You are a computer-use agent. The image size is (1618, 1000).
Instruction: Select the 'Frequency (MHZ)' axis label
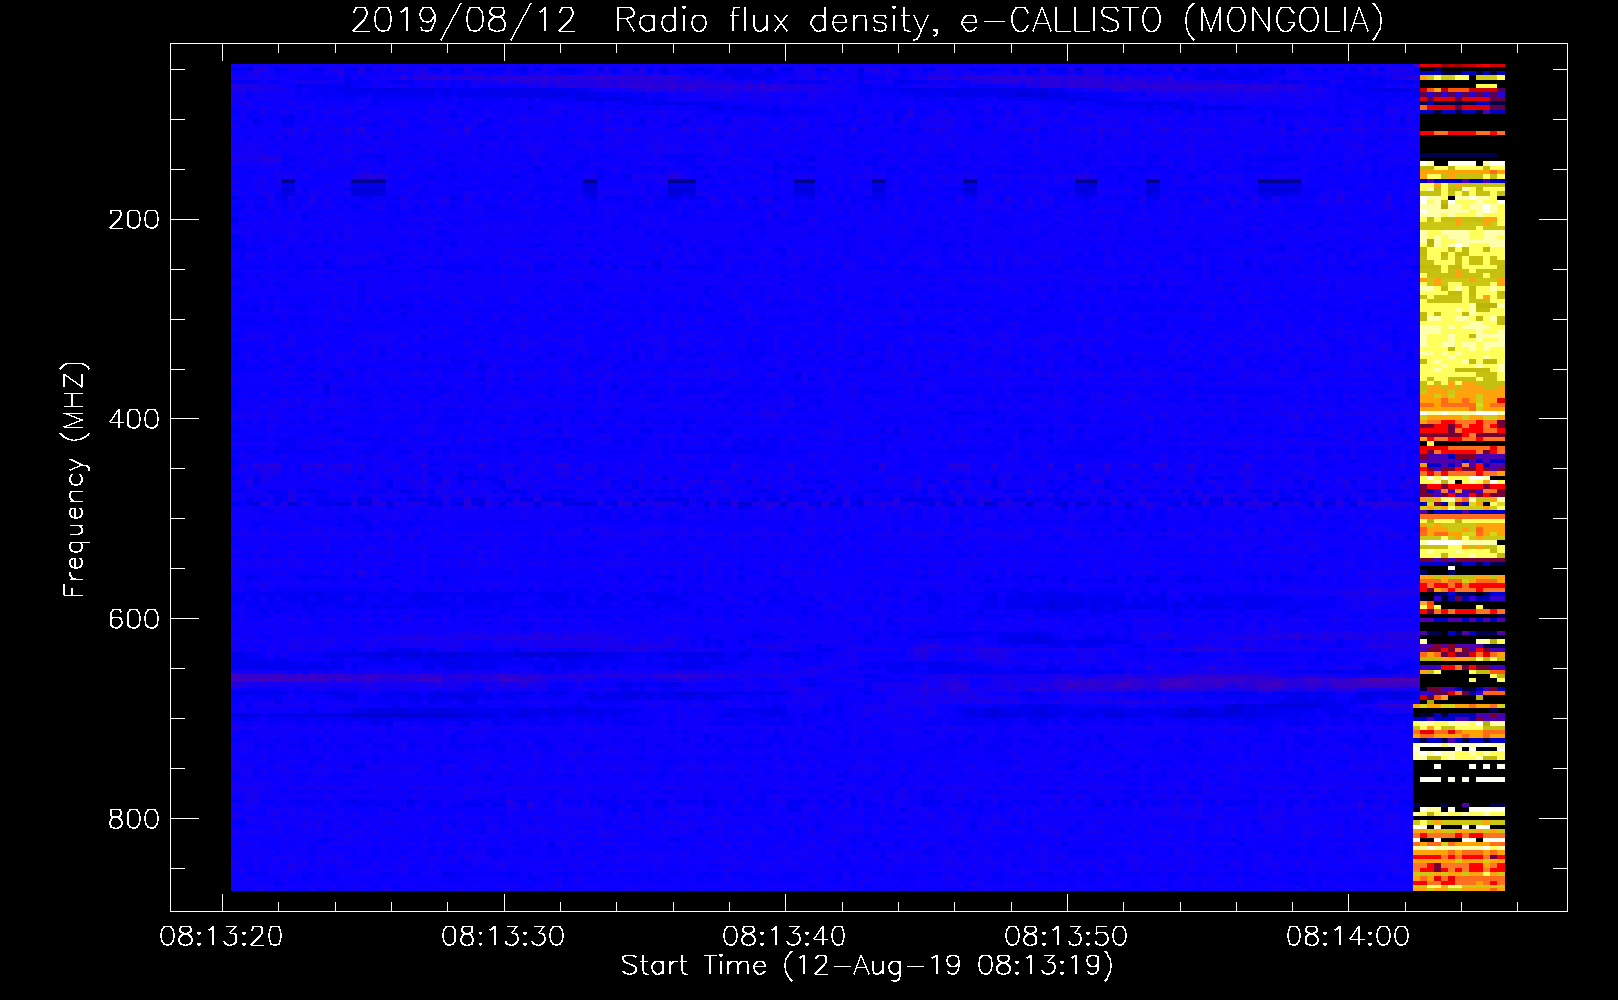pos(75,480)
